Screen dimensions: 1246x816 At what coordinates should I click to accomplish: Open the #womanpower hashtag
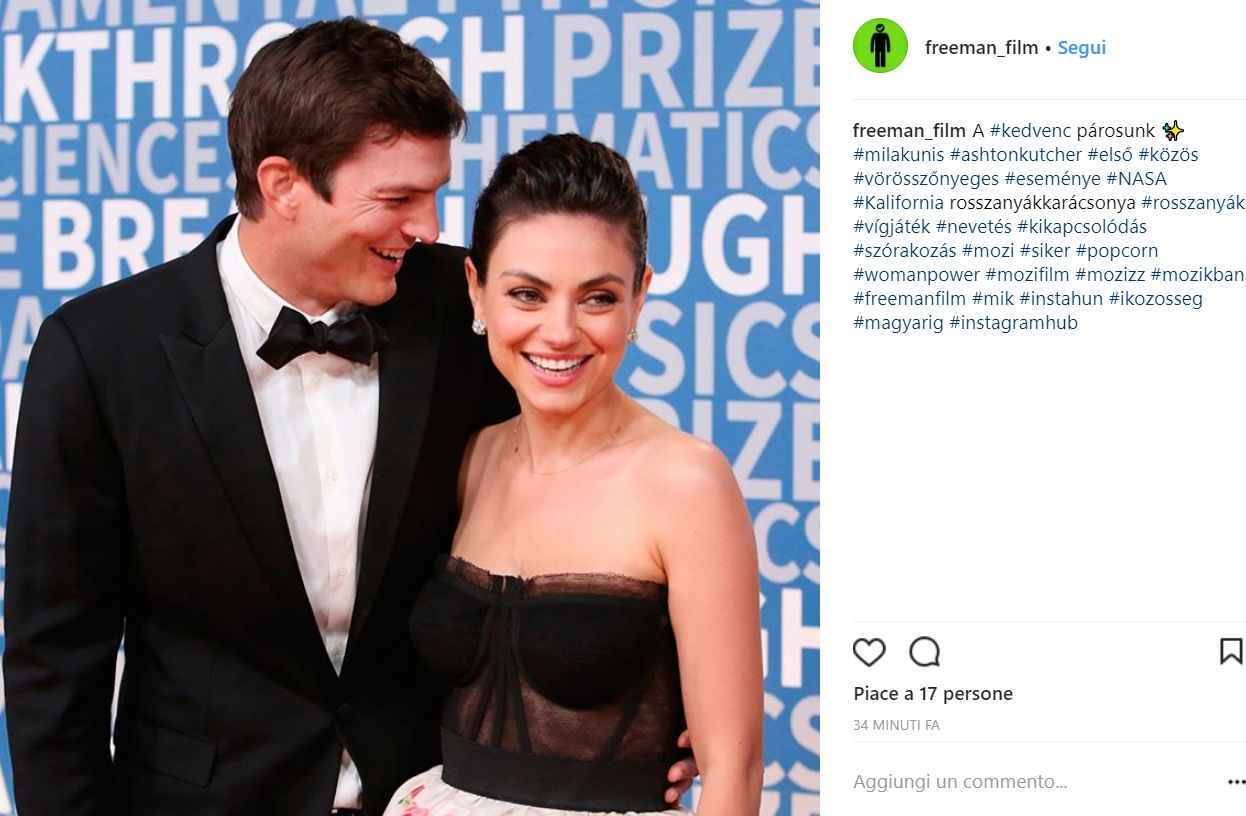pyautogui.click(x=916, y=275)
